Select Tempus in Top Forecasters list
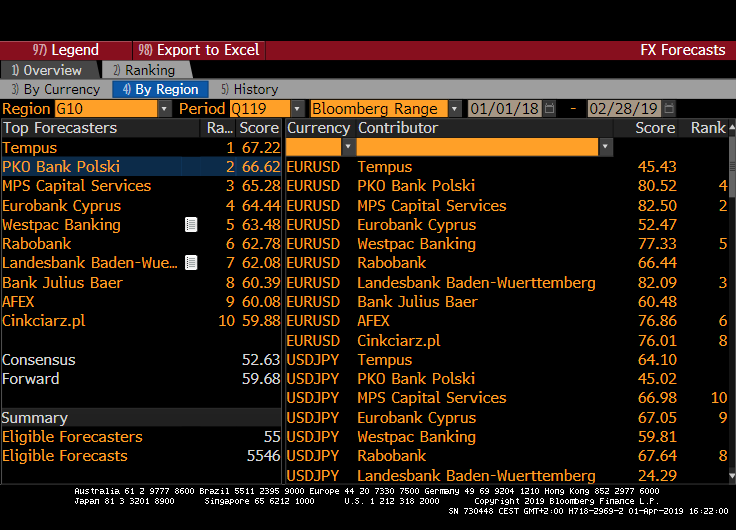The width and height of the screenshot is (736, 530). coord(30,148)
